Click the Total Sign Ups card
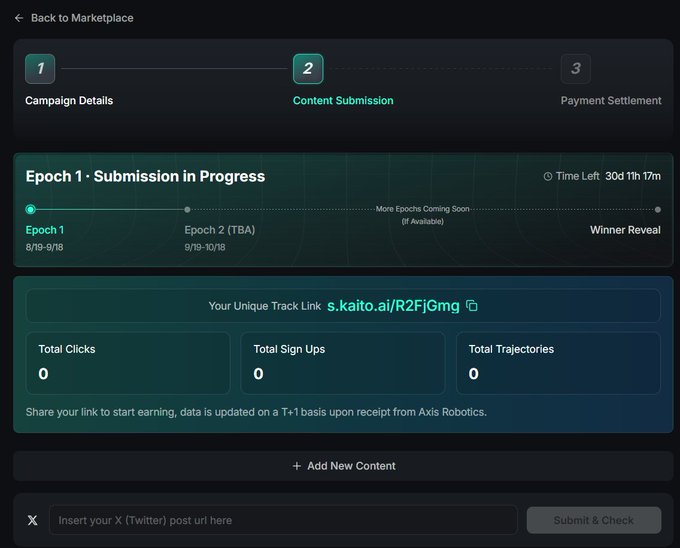Viewport: 680px width, 548px height. tap(343, 363)
